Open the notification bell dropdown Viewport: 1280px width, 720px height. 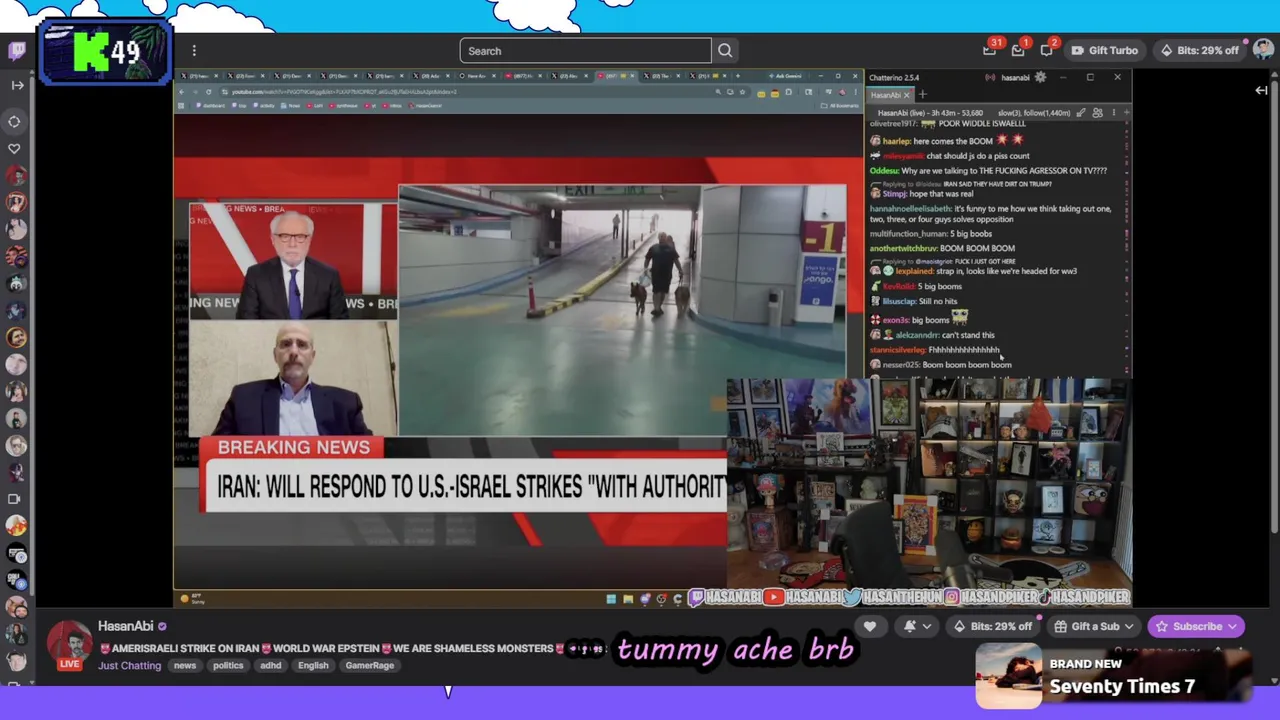click(x=917, y=627)
